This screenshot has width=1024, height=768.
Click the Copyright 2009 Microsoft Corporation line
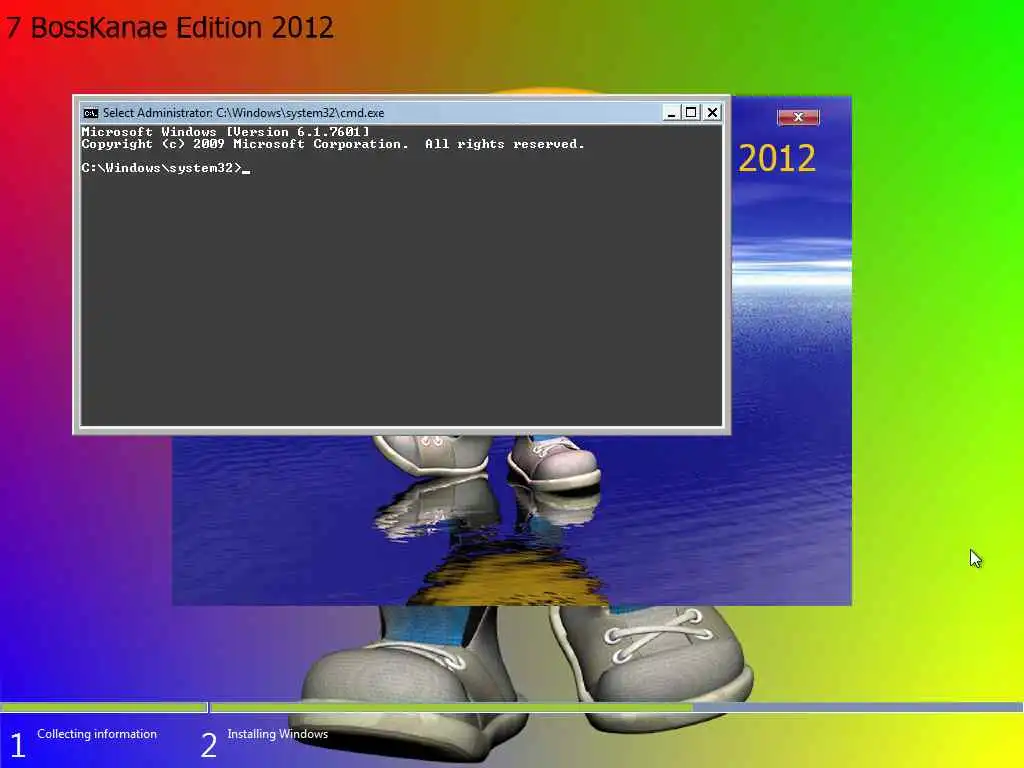pyautogui.click(x=332, y=144)
